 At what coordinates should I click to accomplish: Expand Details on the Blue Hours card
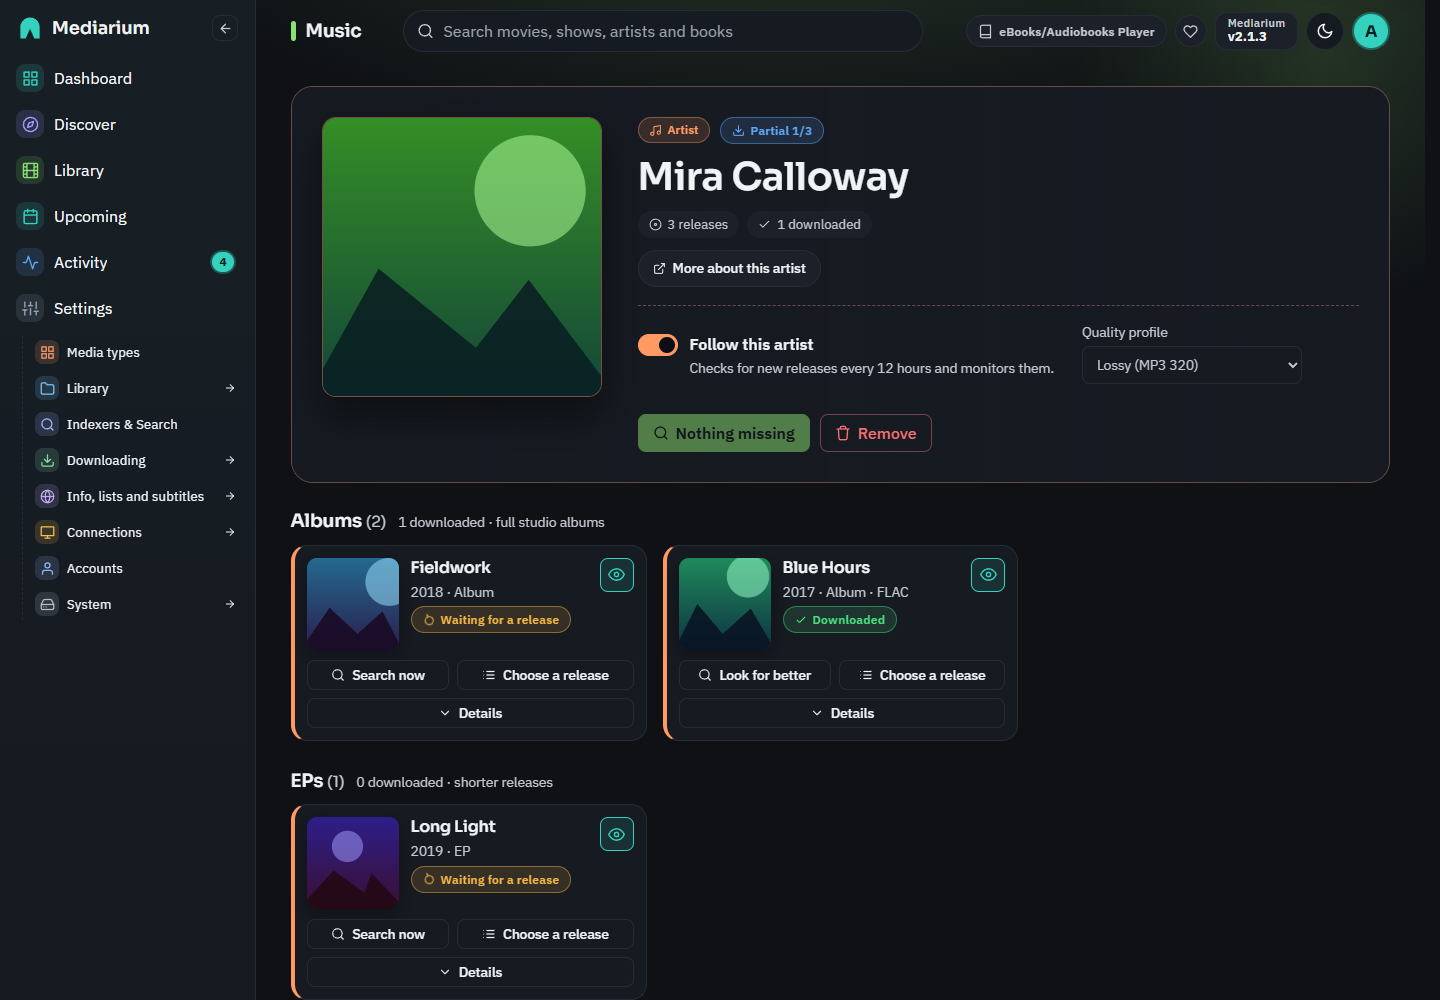pos(842,713)
